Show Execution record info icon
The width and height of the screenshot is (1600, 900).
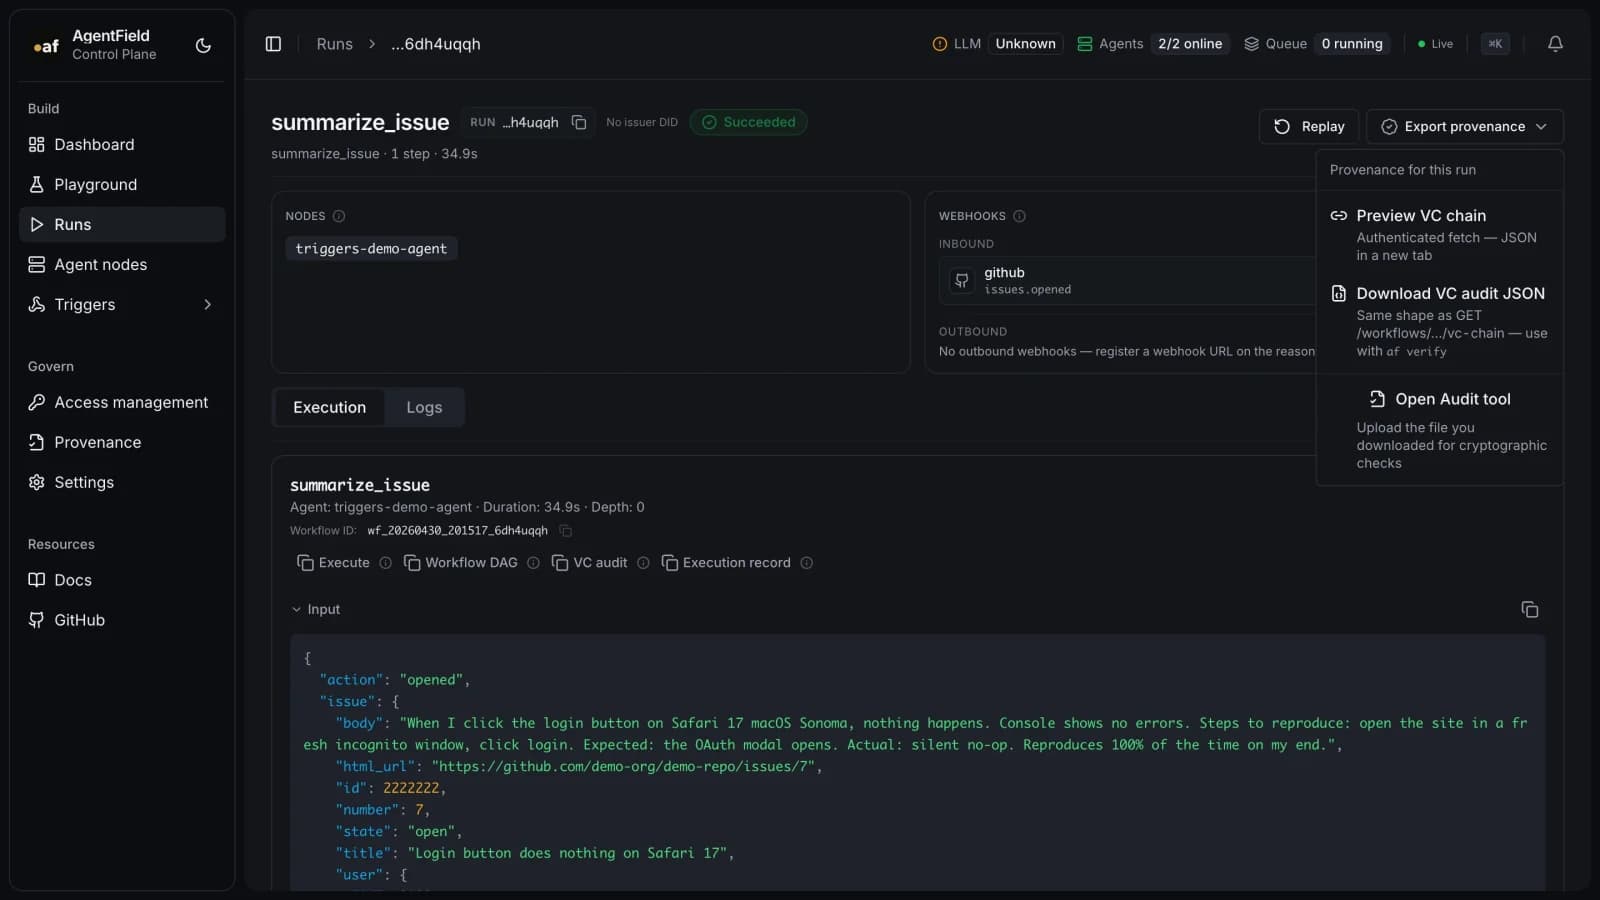click(x=806, y=563)
